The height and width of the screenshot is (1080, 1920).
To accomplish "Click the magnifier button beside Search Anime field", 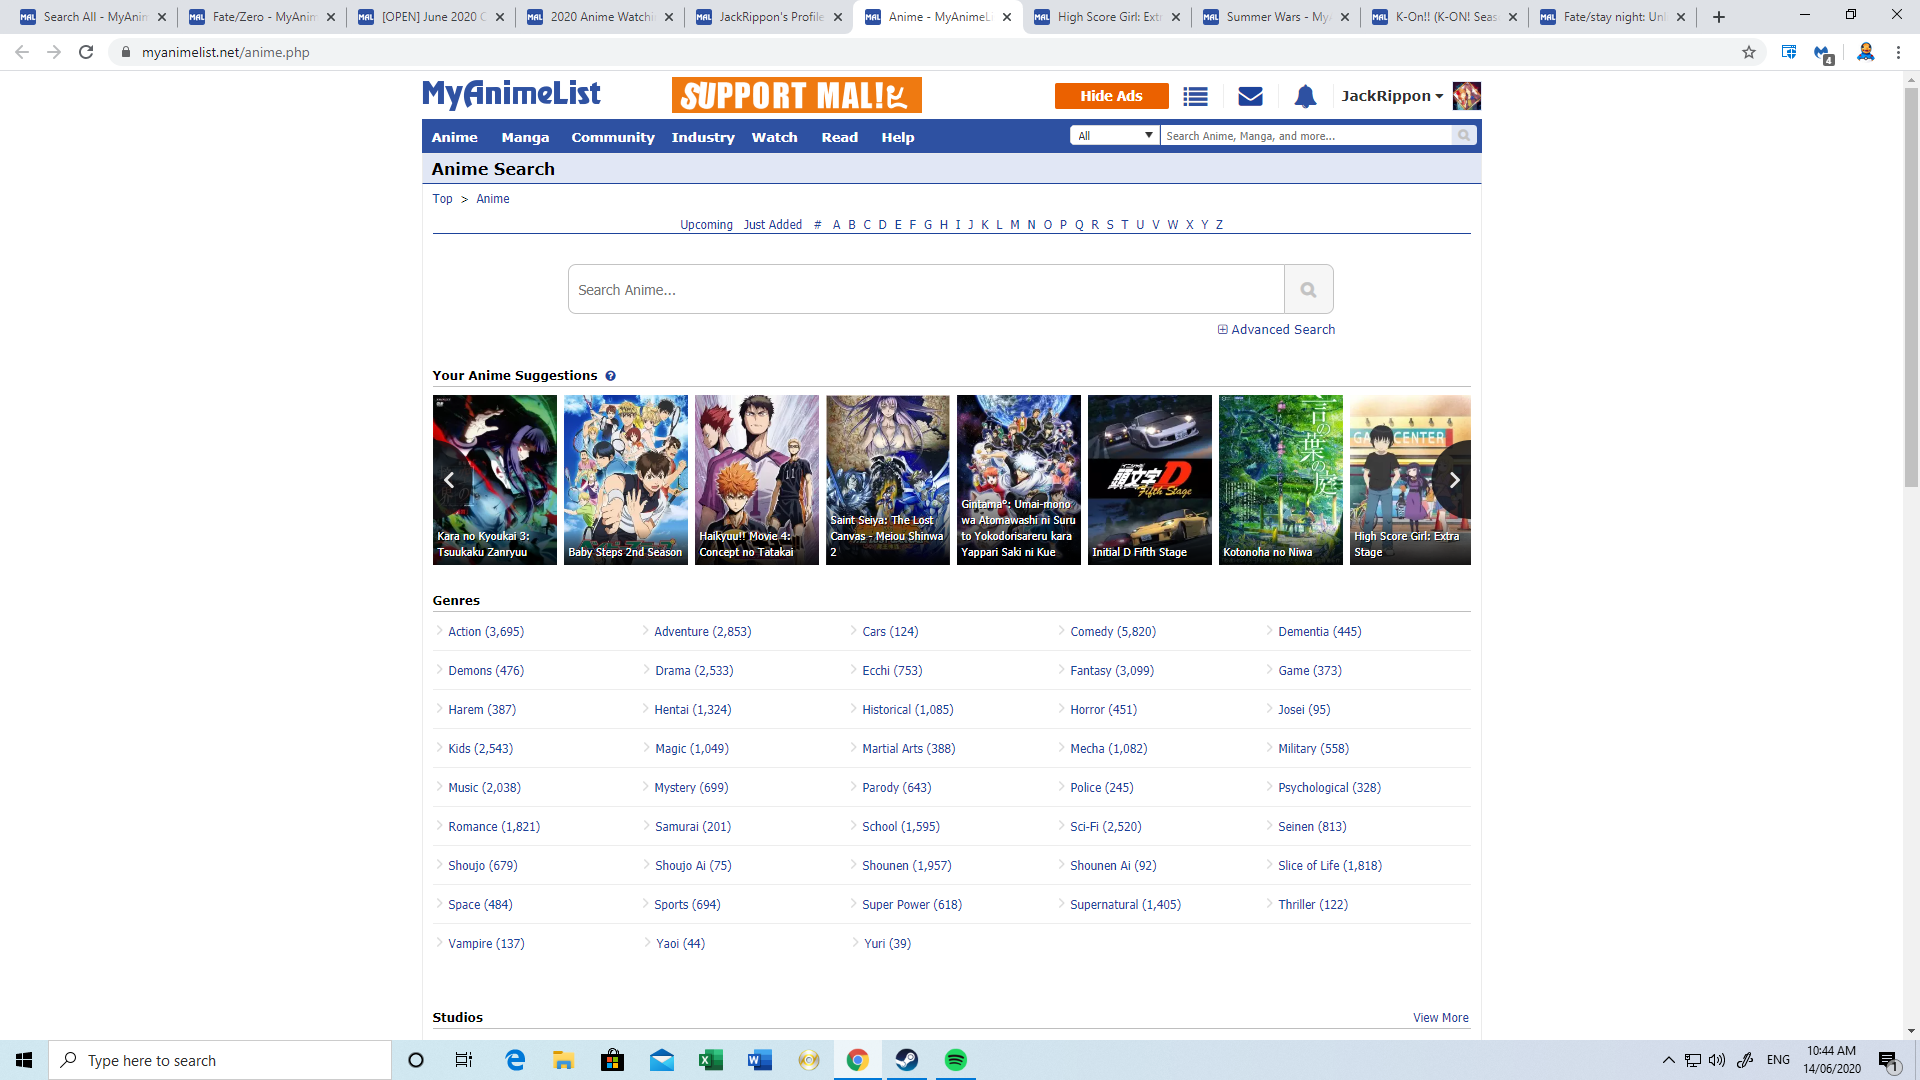I will (1308, 289).
